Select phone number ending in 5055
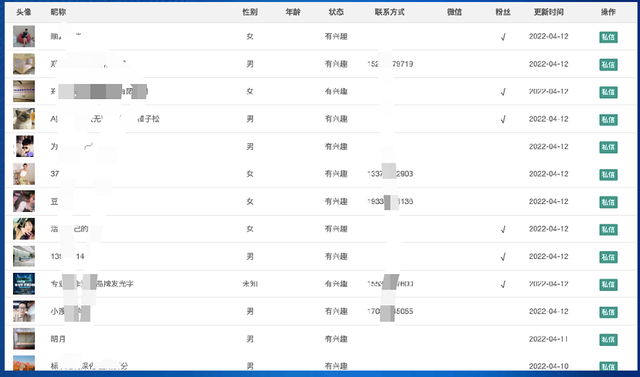The height and width of the screenshot is (377, 640). (390, 311)
